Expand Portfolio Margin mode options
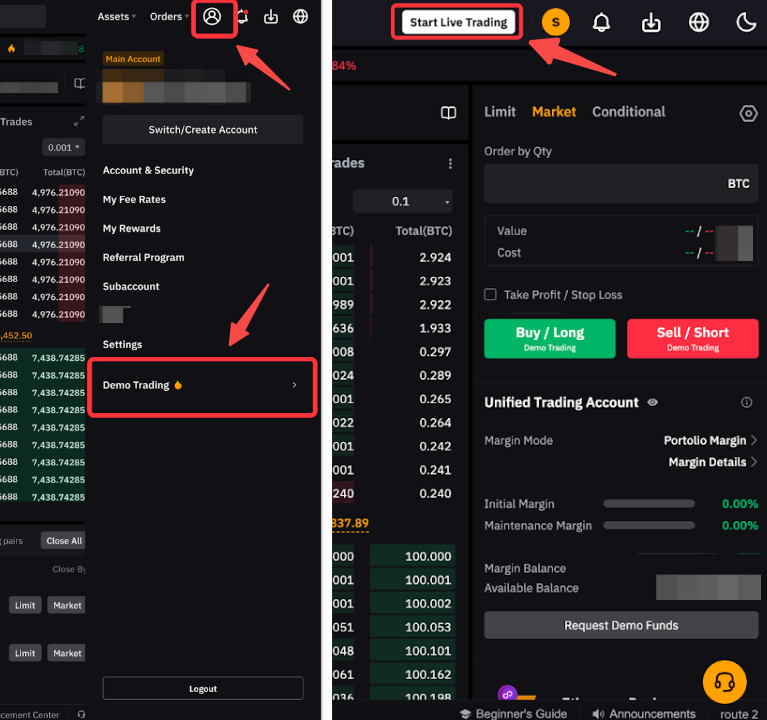The width and height of the screenshot is (767, 720). click(x=710, y=440)
